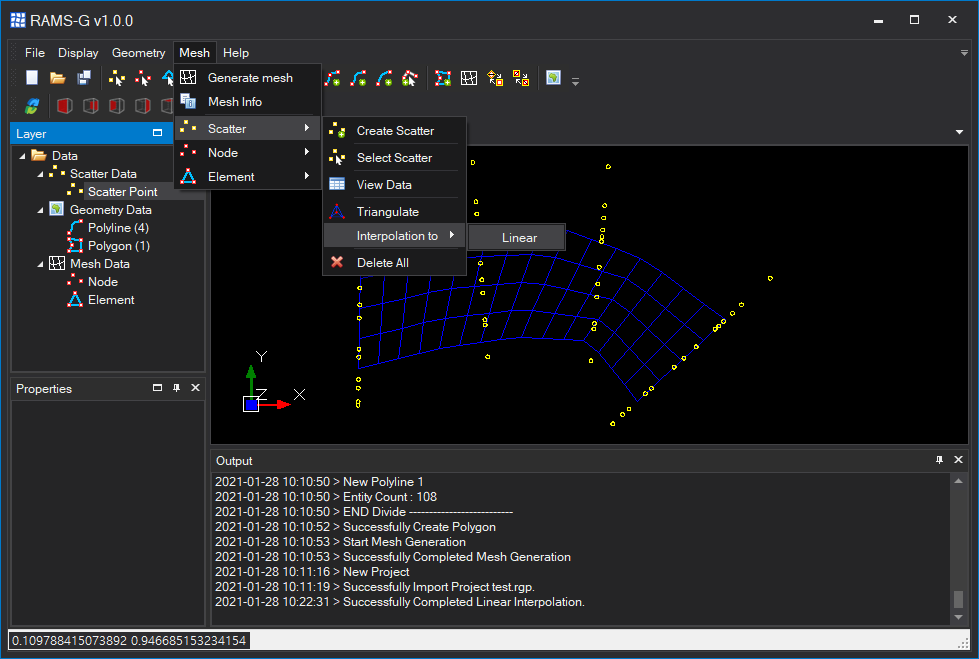Viewport: 979px width, 659px height.
Task: Click the Save All toolbar icon
Action: click(84, 78)
